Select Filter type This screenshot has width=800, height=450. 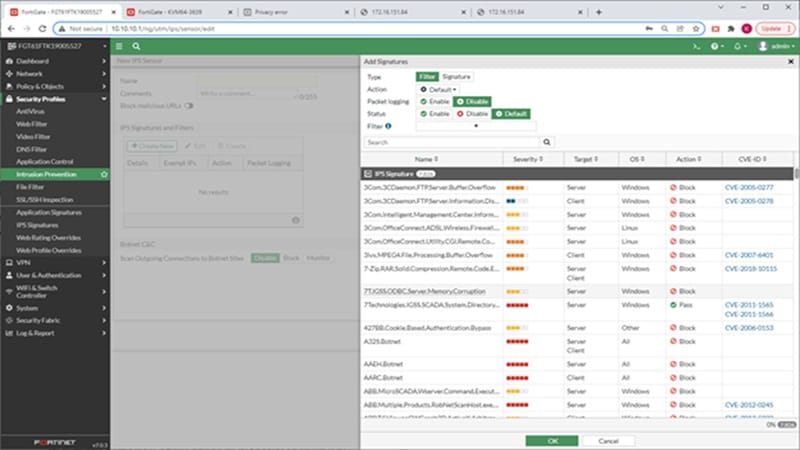pos(427,77)
